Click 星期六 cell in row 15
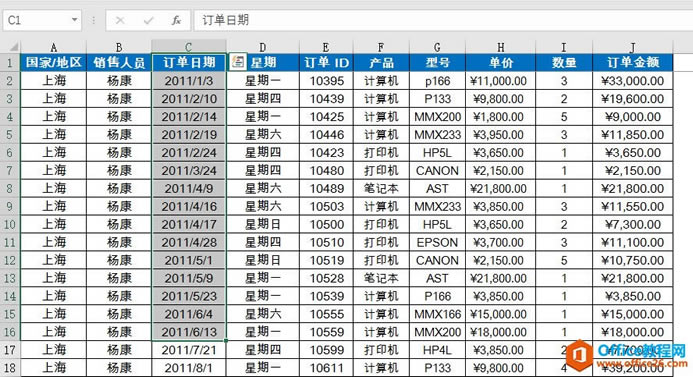The height and width of the screenshot is (377, 693). [x=263, y=314]
